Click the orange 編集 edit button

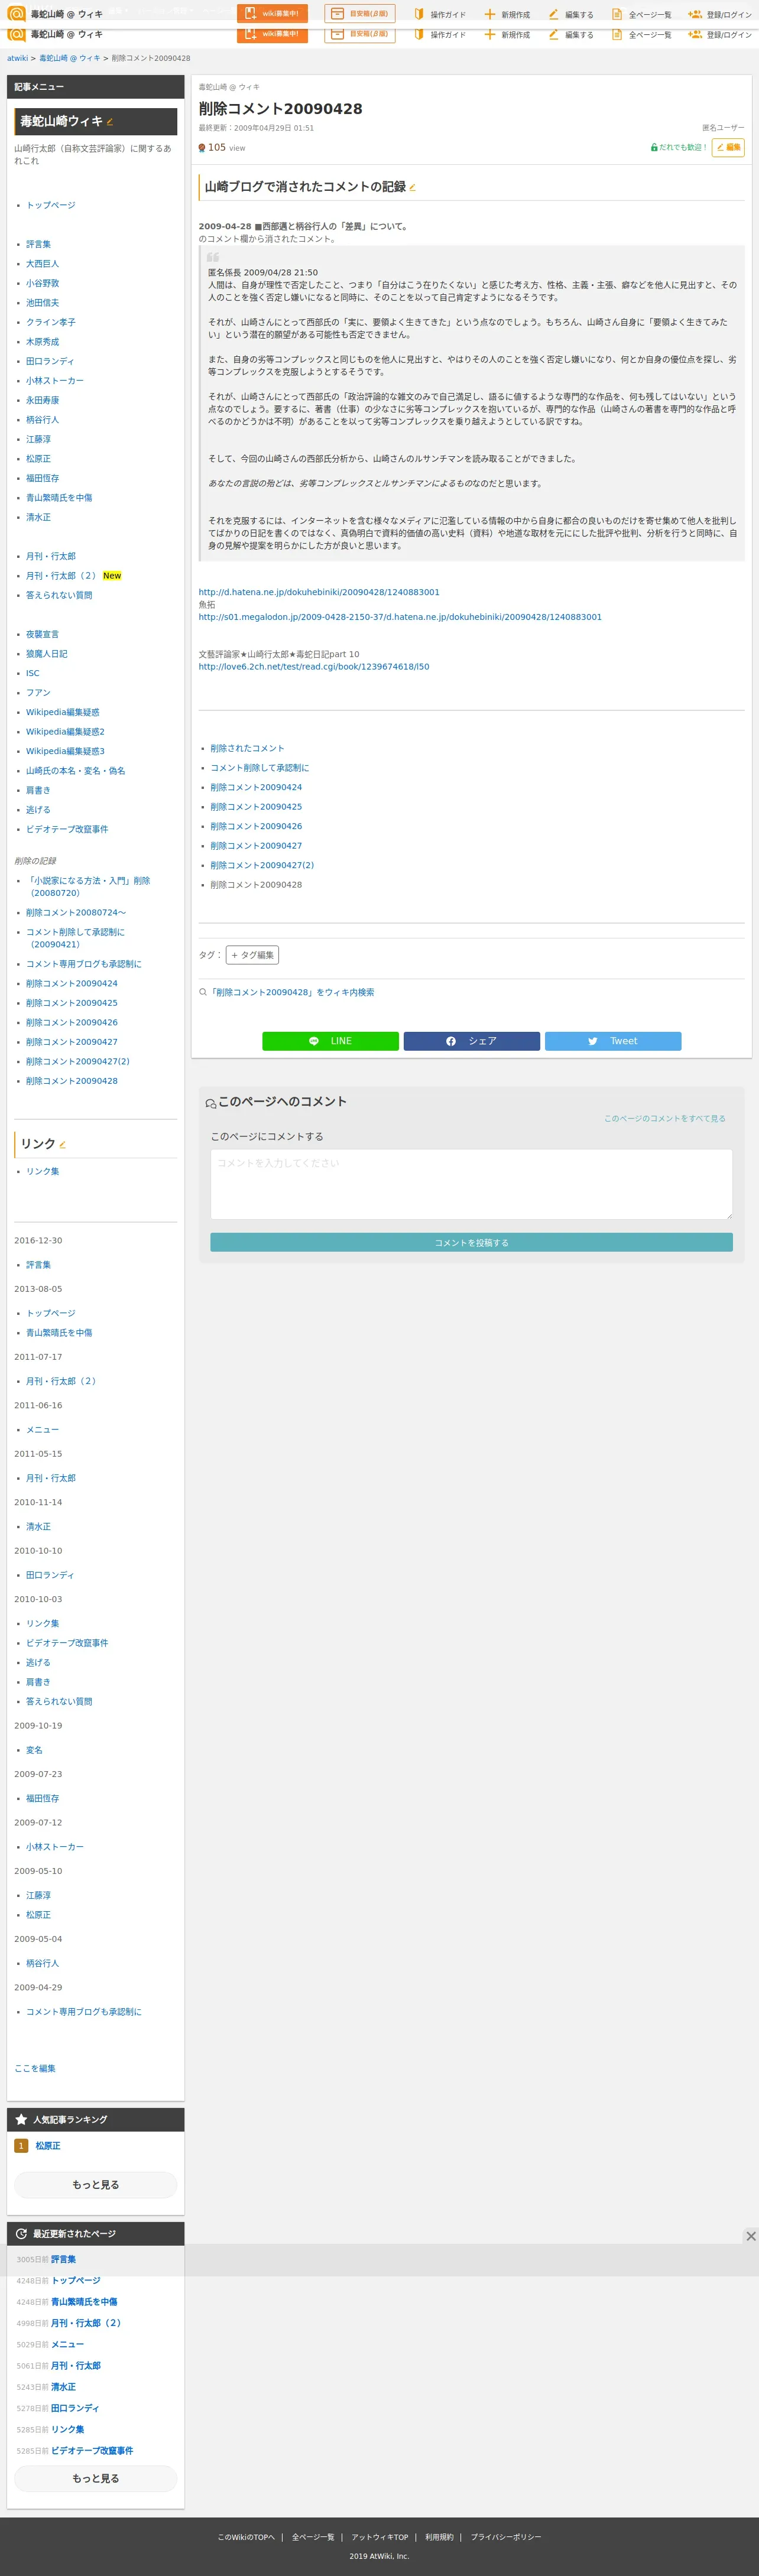pyautogui.click(x=728, y=147)
